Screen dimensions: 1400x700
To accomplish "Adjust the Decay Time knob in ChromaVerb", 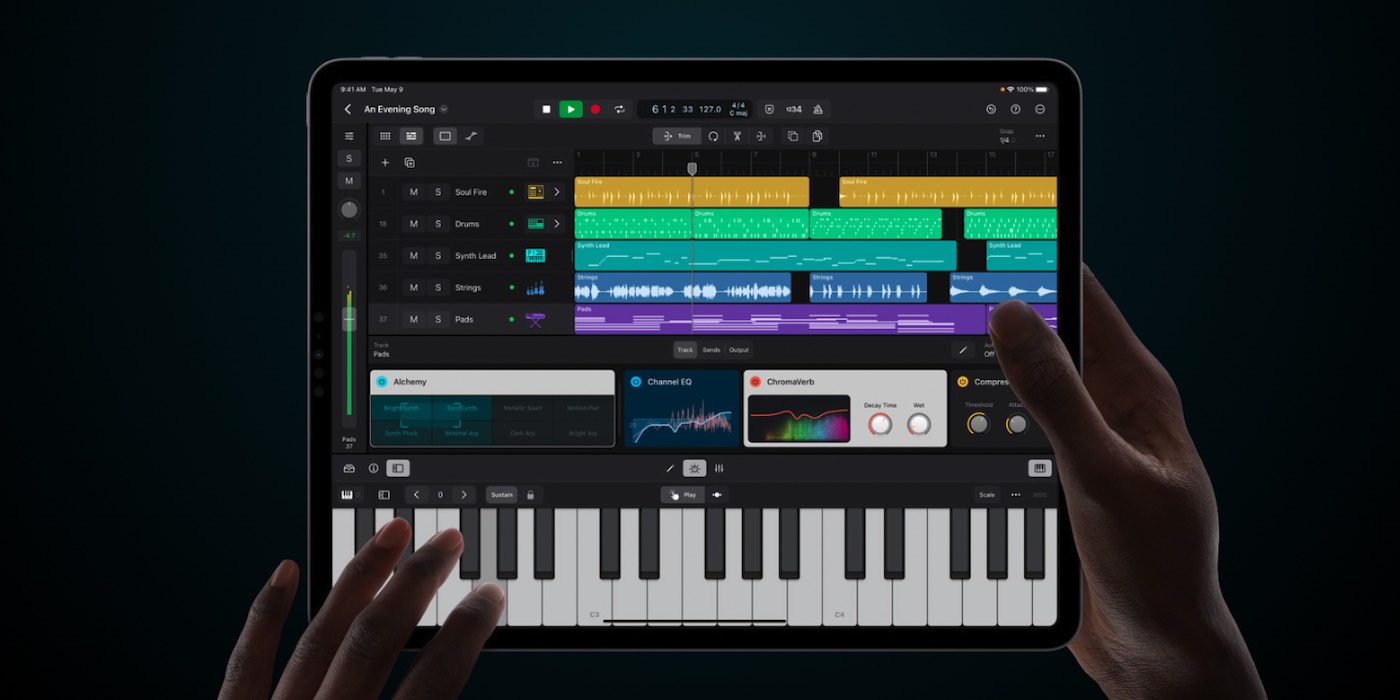I will [880, 424].
